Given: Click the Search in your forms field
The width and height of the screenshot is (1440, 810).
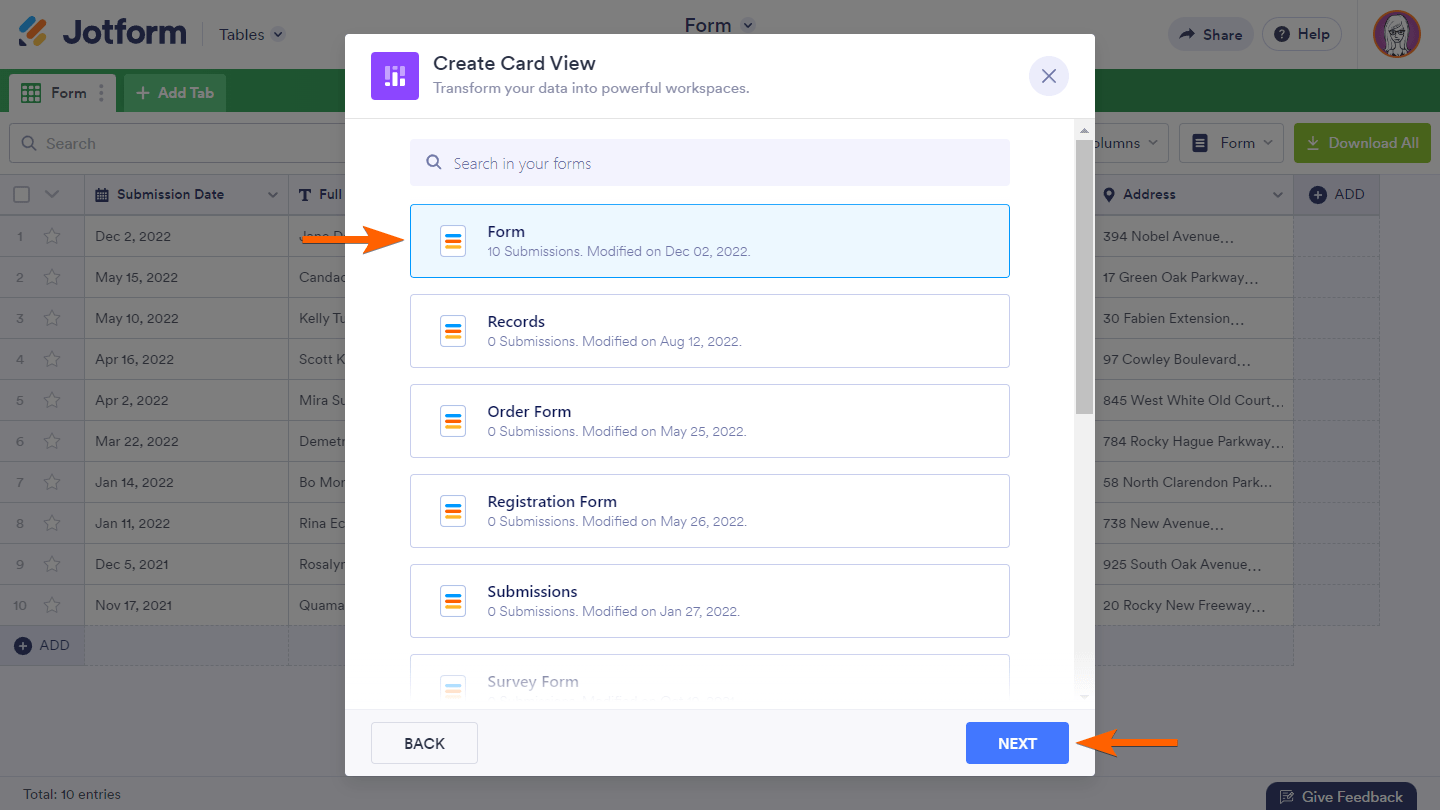Looking at the screenshot, I should [709, 163].
